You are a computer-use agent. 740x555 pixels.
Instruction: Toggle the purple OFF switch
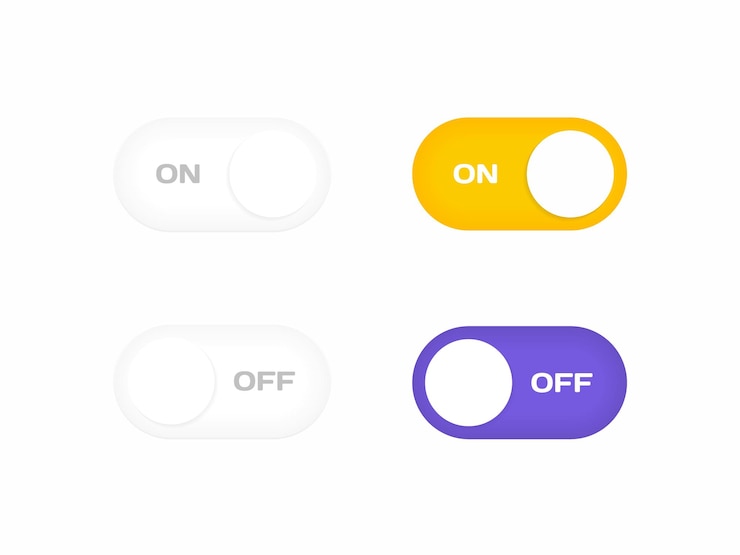tap(519, 382)
